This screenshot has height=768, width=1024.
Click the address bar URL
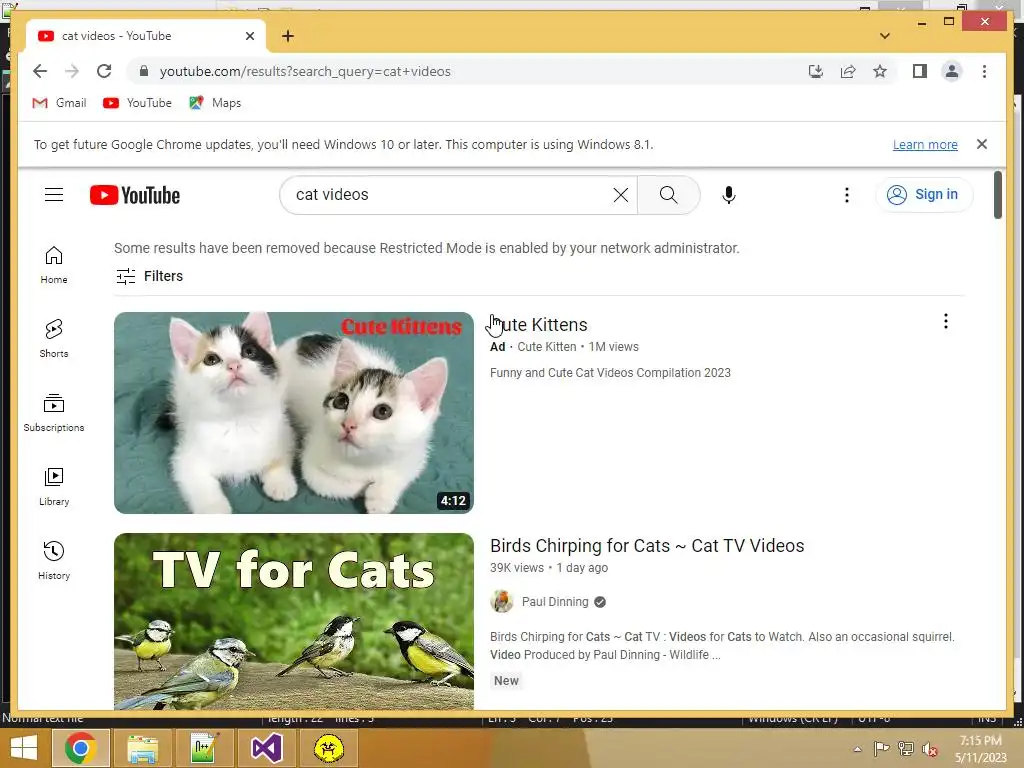pyautogui.click(x=305, y=71)
